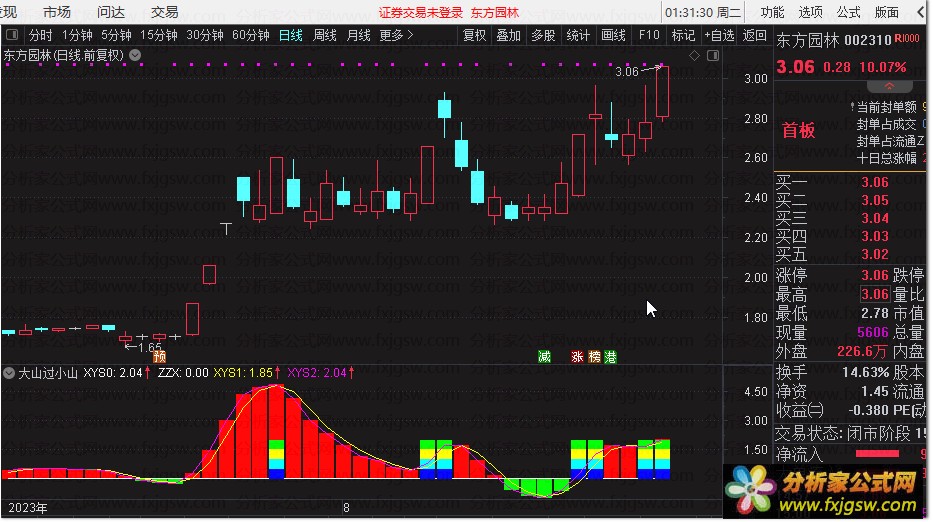Click the 返回 return button

(x=754, y=35)
